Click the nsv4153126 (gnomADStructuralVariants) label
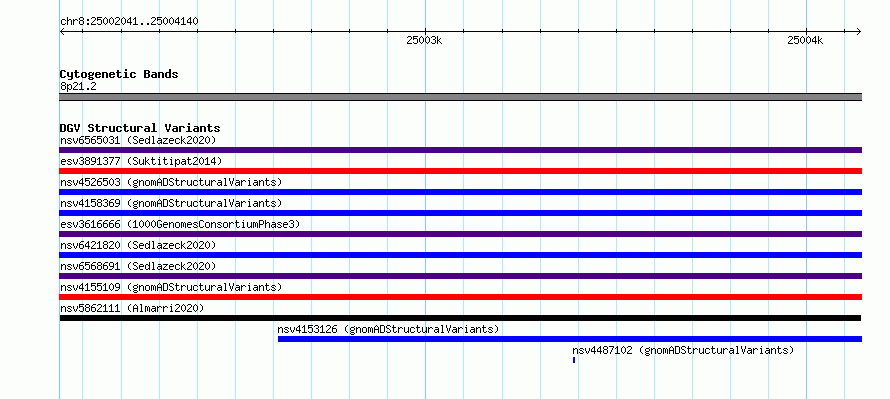890x399 pixels. click(x=388, y=329)
